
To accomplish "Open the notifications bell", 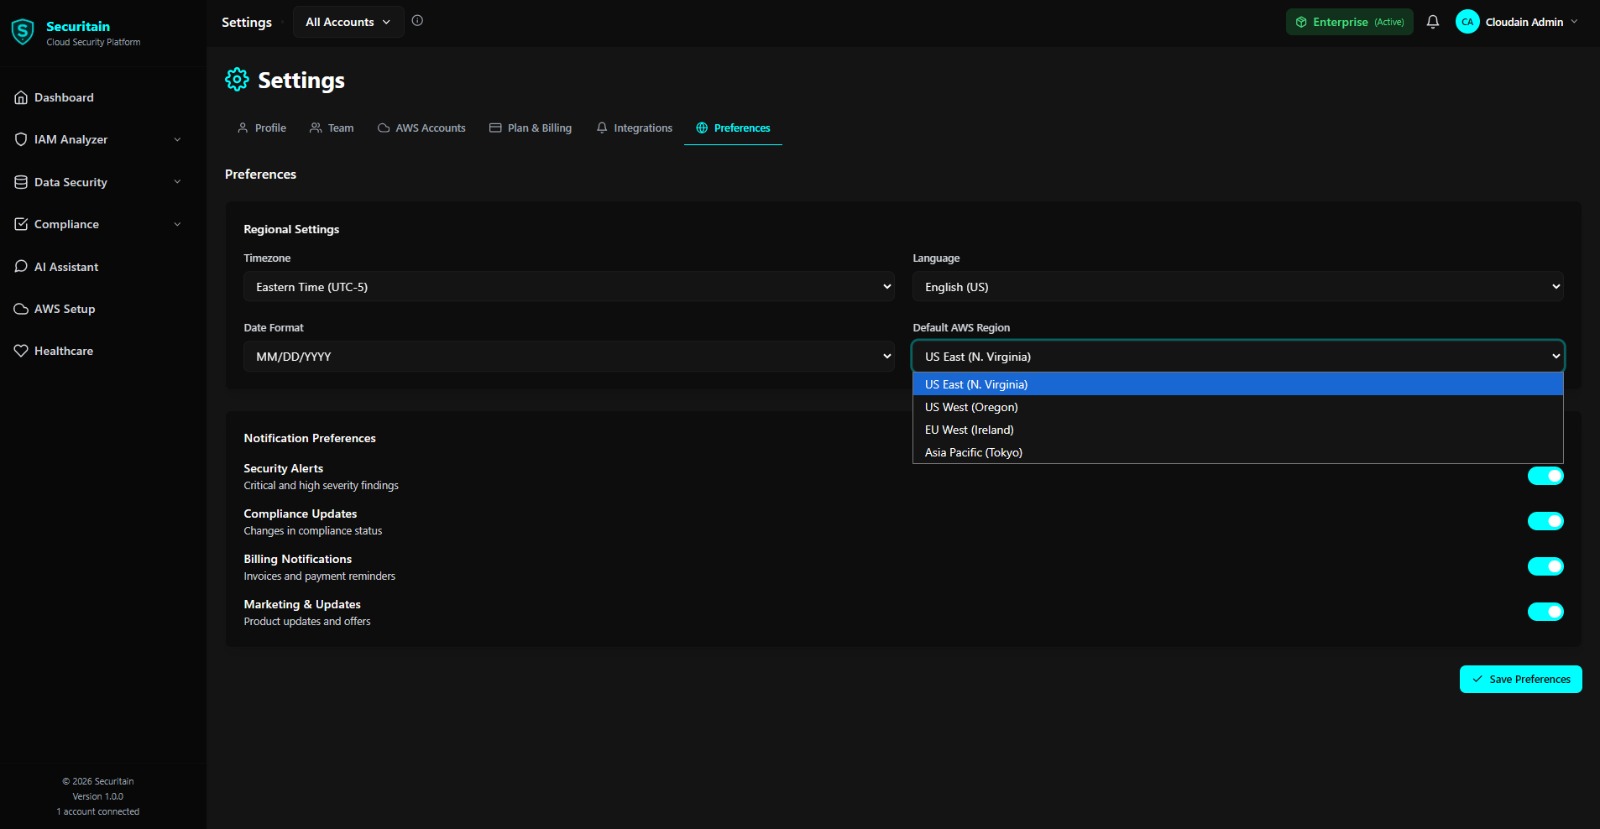I will (1433, 22).
